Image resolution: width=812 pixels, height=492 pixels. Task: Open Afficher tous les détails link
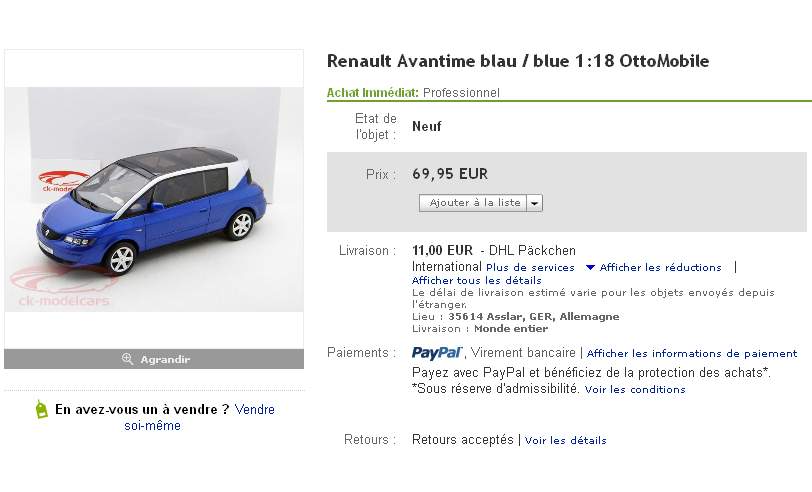pyautogui.click(x=473, y=281)
